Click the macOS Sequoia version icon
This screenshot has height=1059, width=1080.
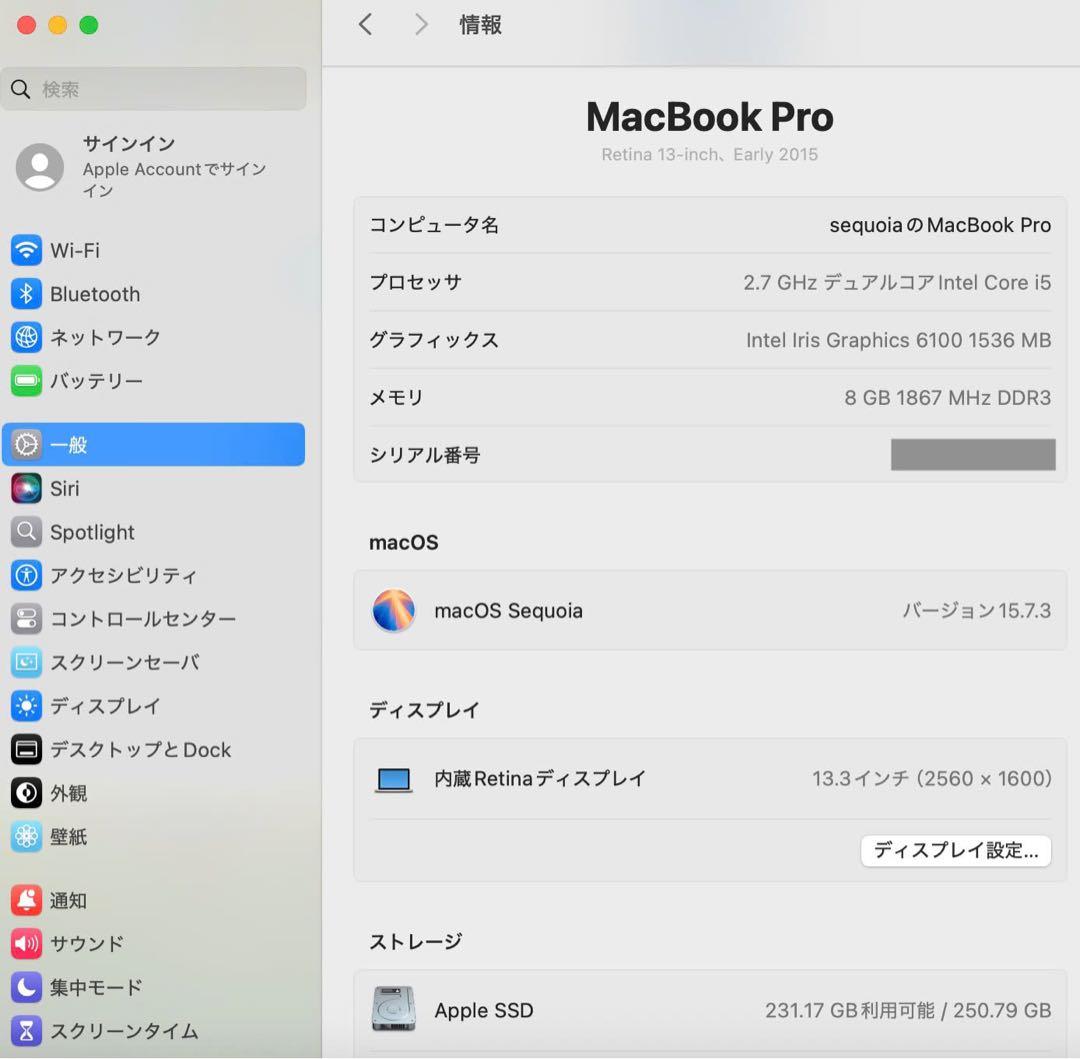(393, 611)
